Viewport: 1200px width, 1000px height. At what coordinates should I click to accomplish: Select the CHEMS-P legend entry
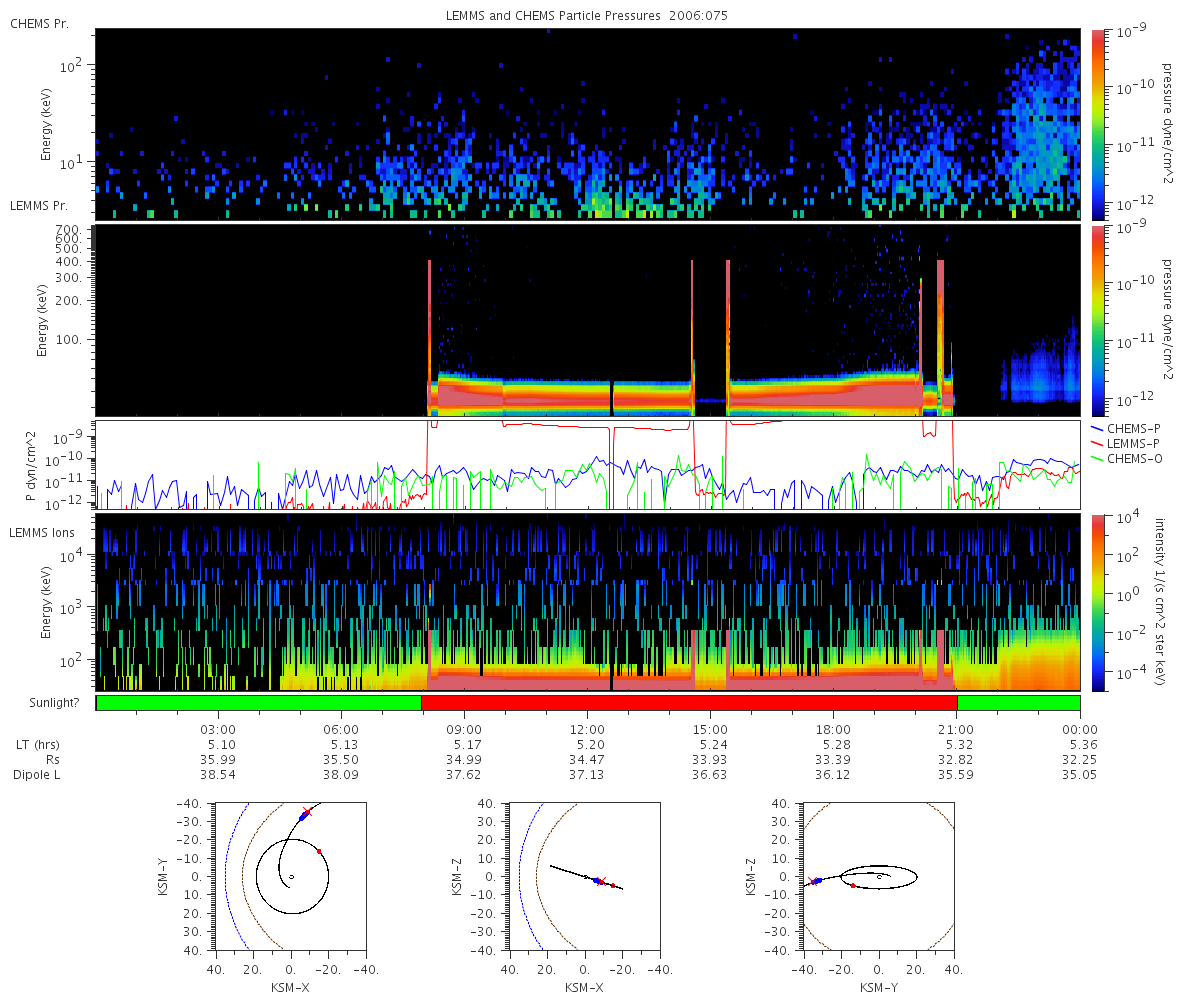pyautogui.click(x=1130, y=427)
